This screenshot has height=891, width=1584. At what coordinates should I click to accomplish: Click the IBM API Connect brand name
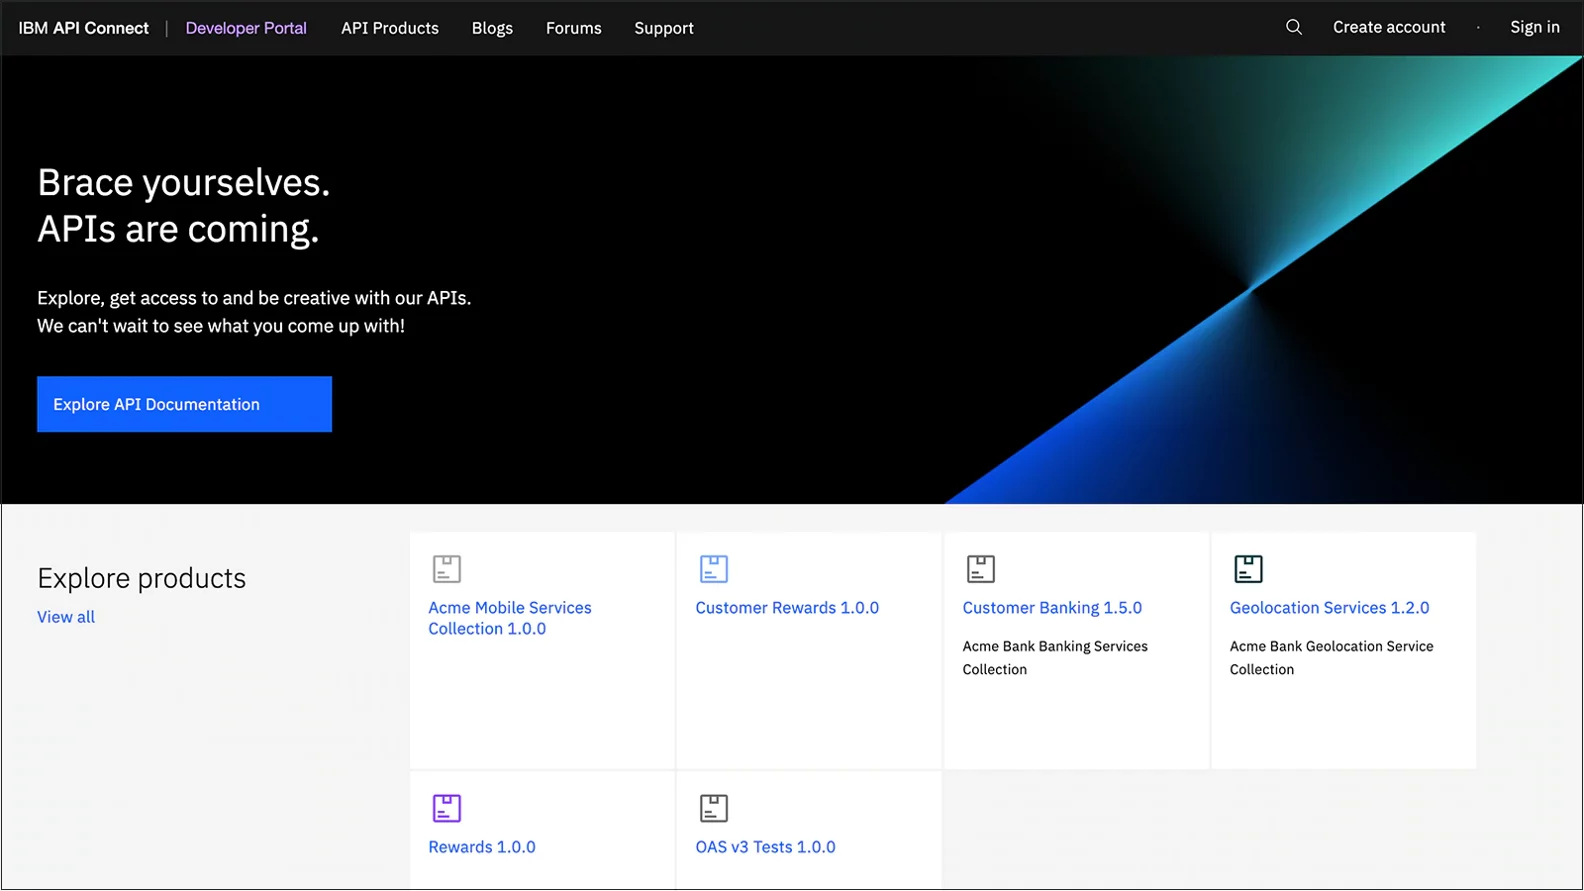click(83, 28)
